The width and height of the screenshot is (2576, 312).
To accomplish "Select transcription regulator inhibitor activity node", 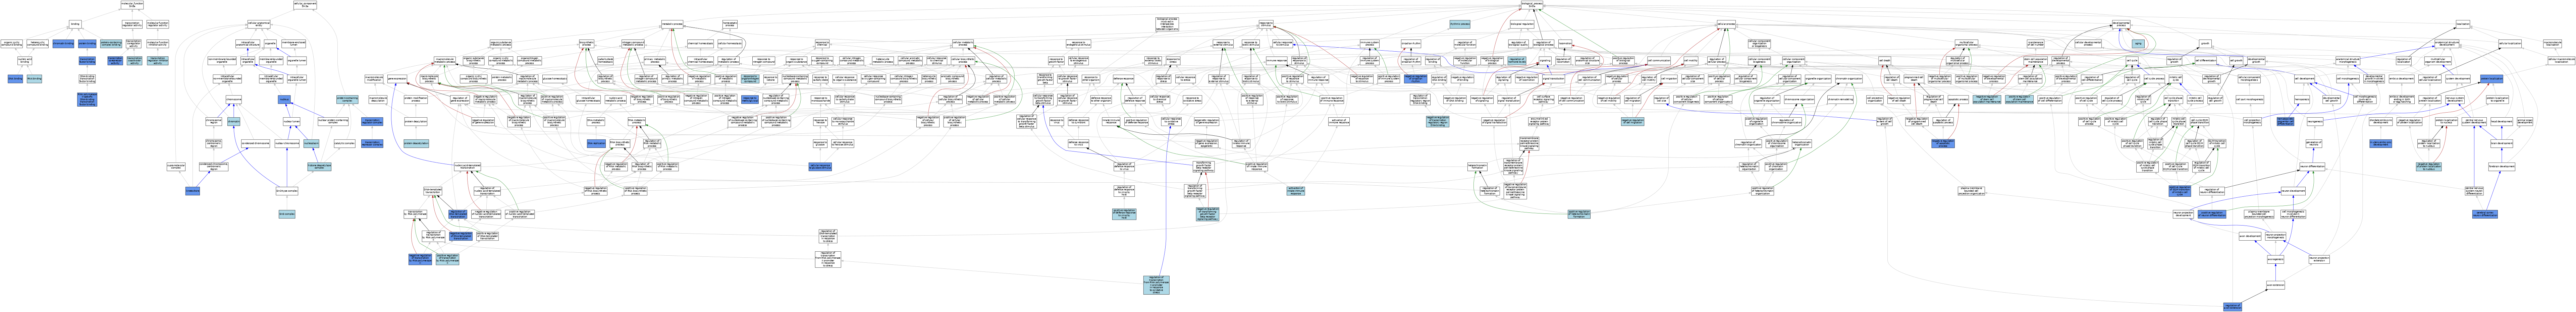I will [158, 61].
